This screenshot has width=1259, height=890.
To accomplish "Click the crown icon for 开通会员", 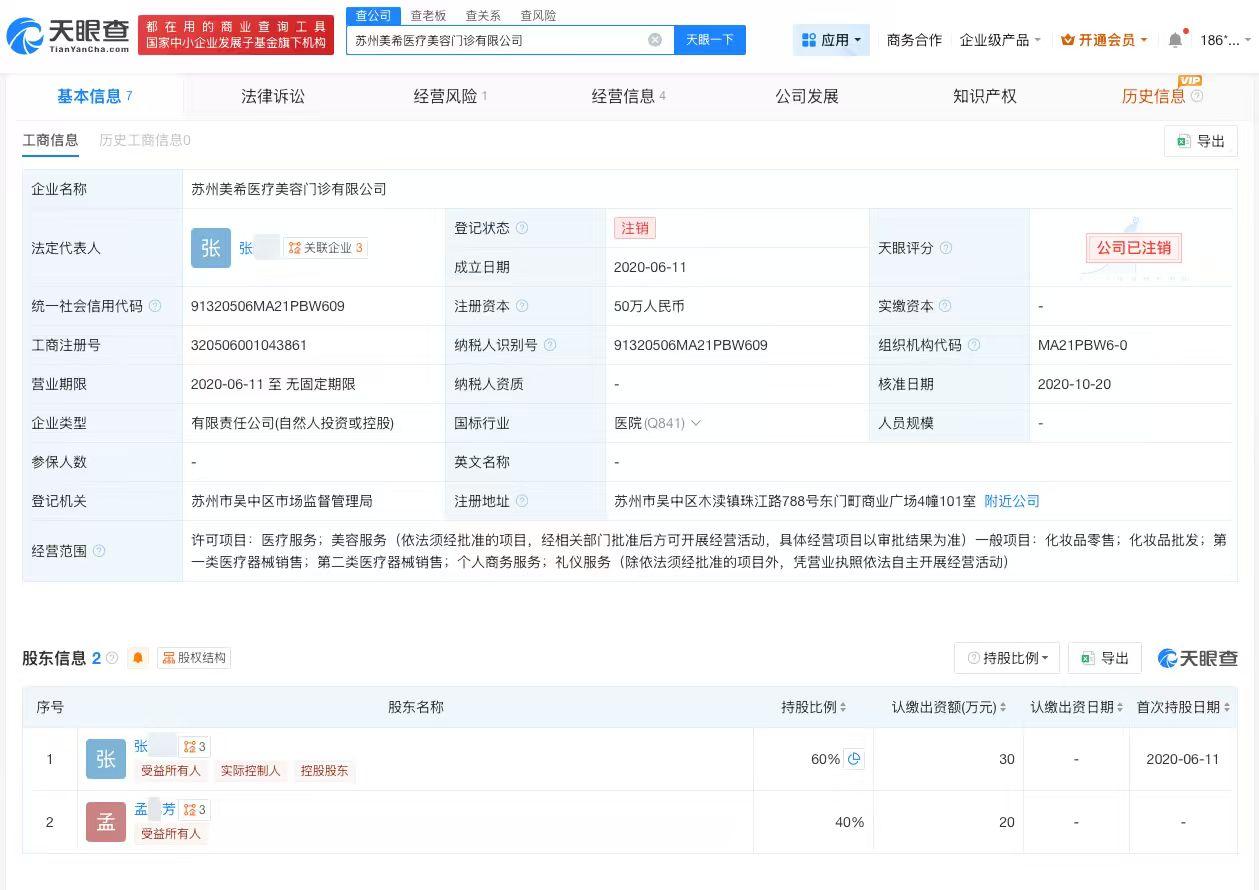I will point(1068,40).
